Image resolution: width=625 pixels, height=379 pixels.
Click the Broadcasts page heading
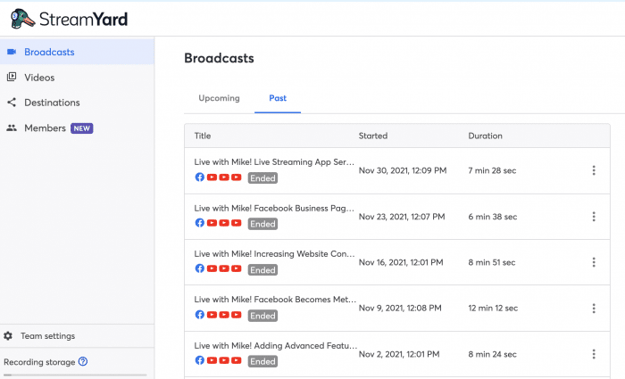point(219,58)
